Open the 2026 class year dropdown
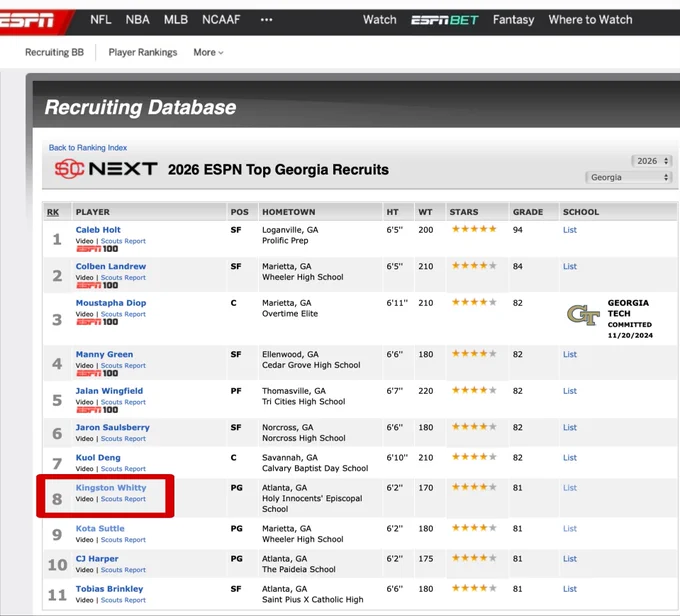 tap(652, 161)
